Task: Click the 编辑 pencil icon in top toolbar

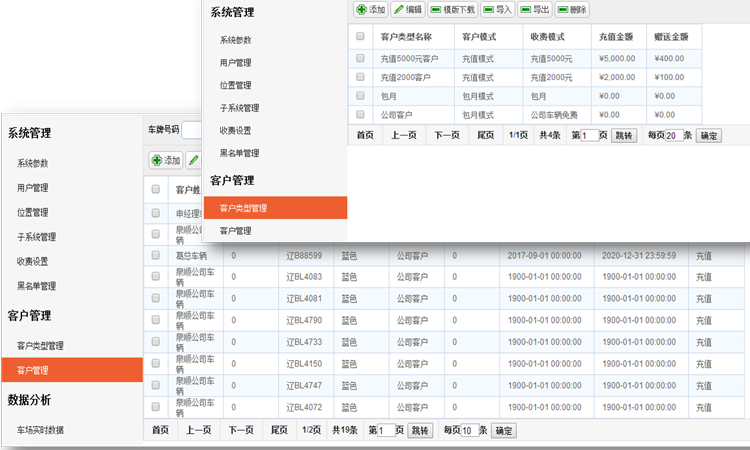Action: [399, 9]
